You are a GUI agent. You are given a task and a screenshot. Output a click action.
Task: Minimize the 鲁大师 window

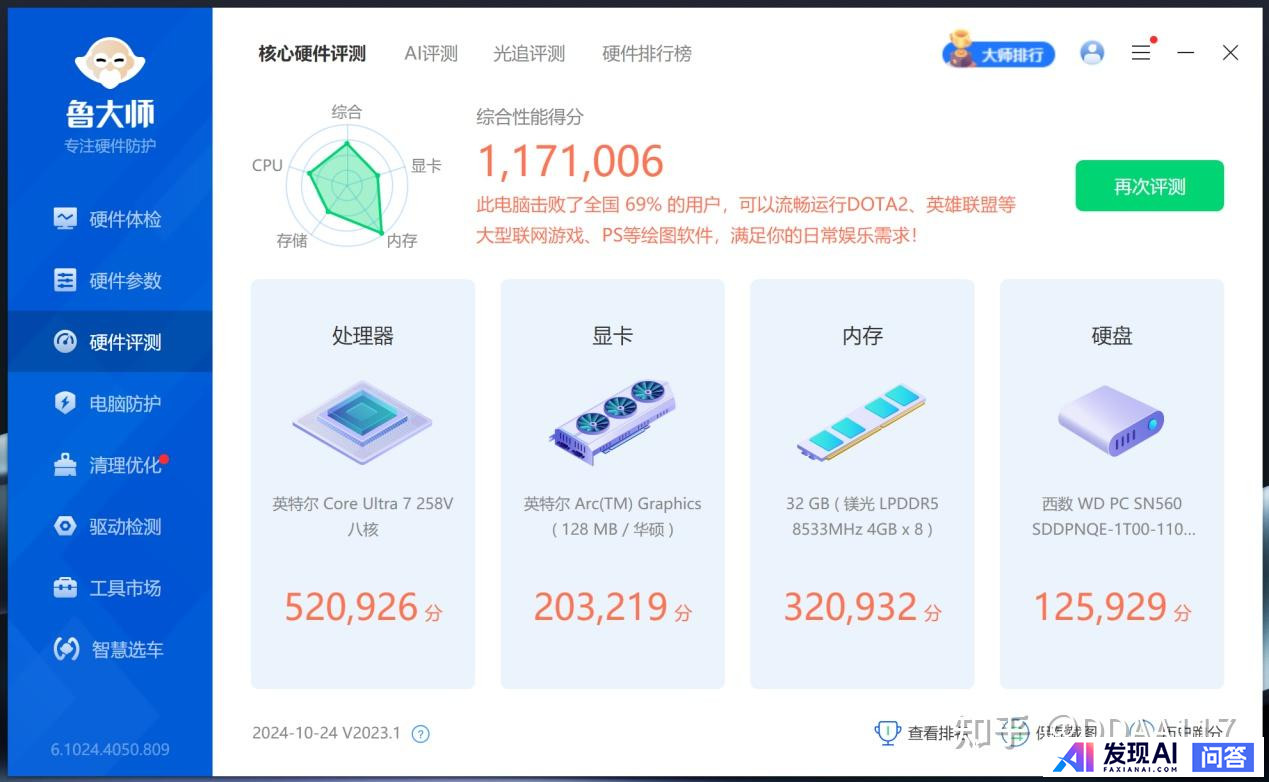click(x=1186, y=53)
